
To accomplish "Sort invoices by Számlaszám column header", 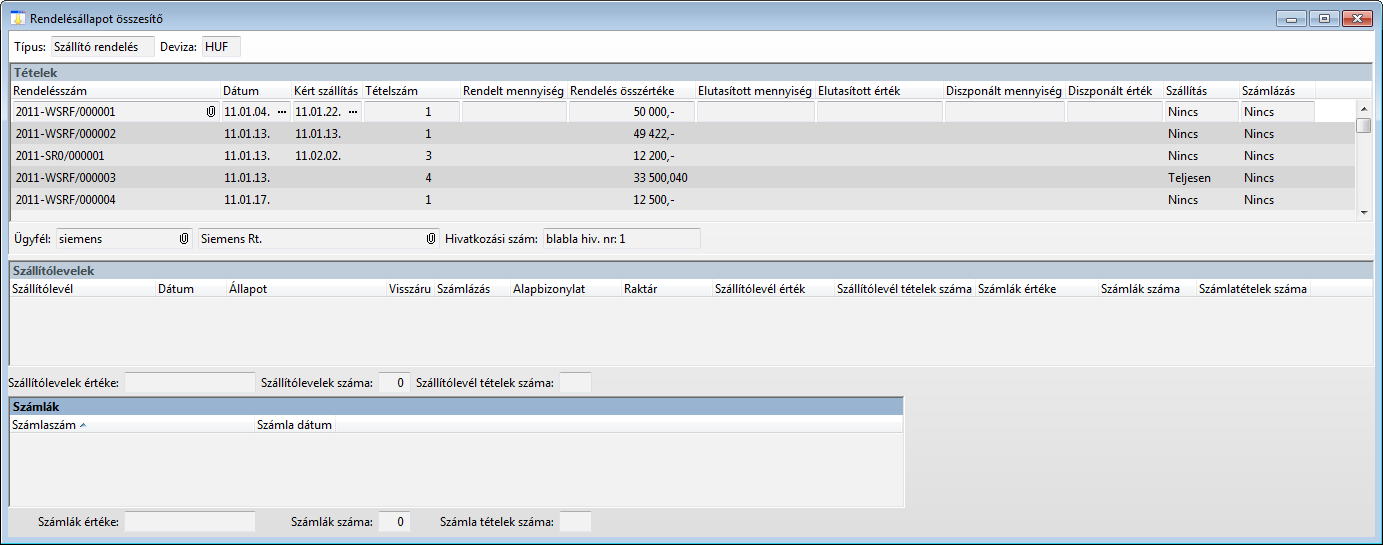I will coord(131,425).
